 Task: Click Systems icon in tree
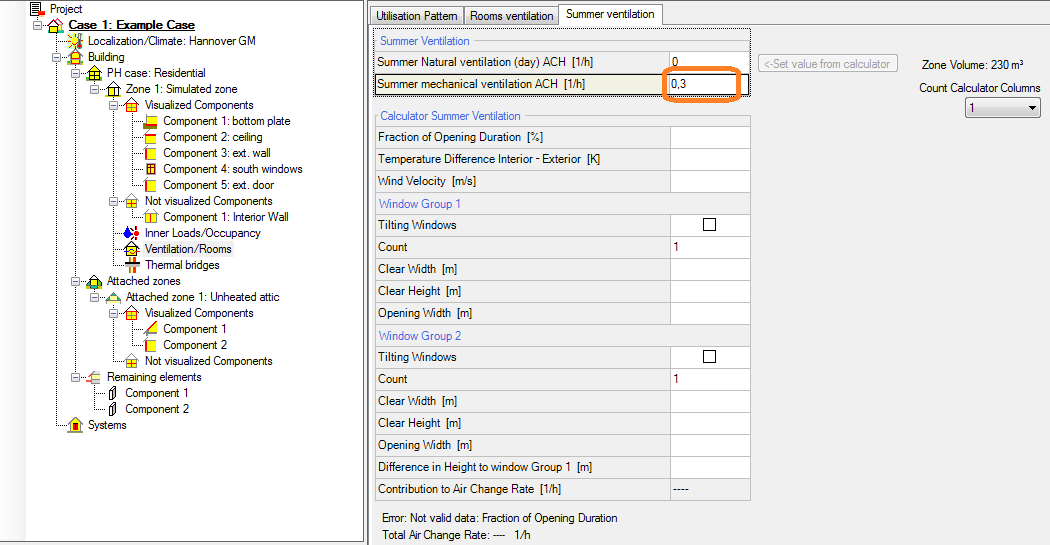click(75, 425)
